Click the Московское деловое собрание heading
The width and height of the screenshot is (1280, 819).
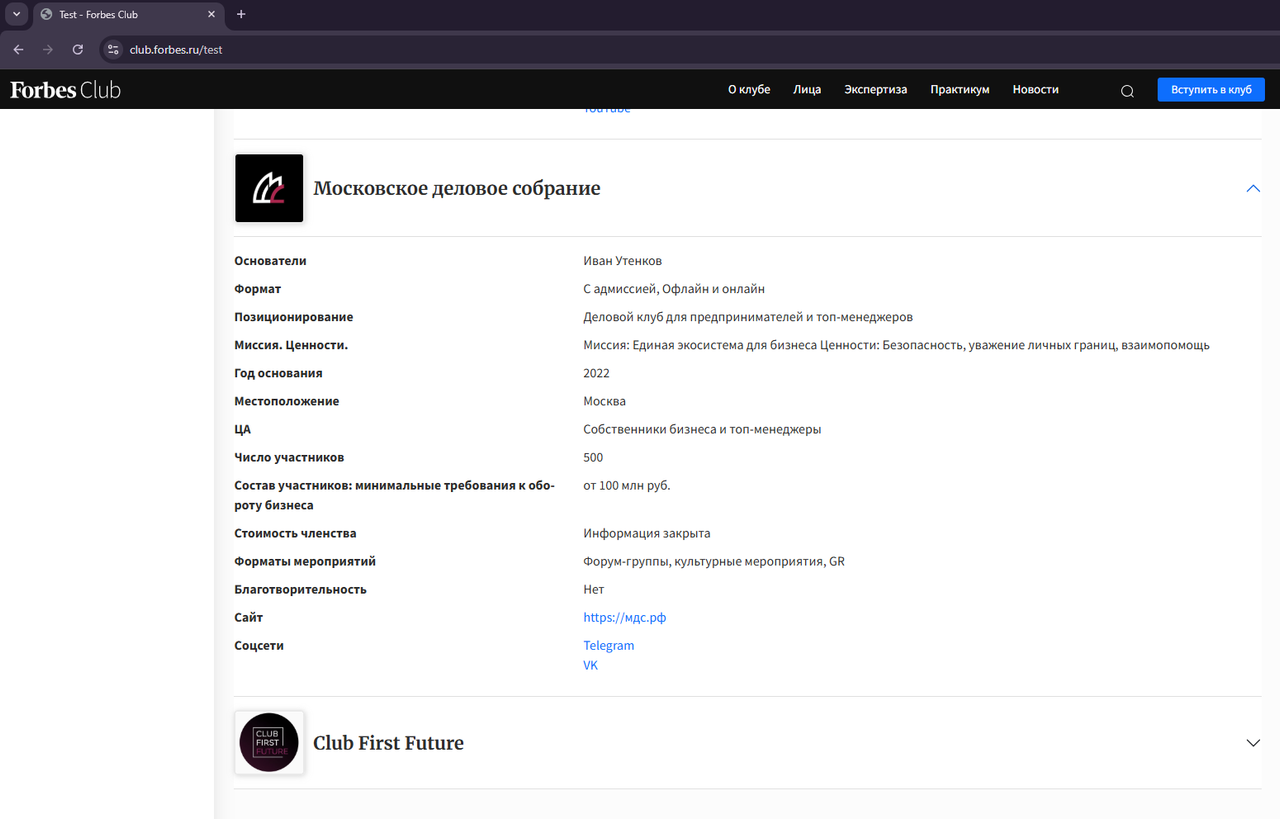(x=457, y=188)
